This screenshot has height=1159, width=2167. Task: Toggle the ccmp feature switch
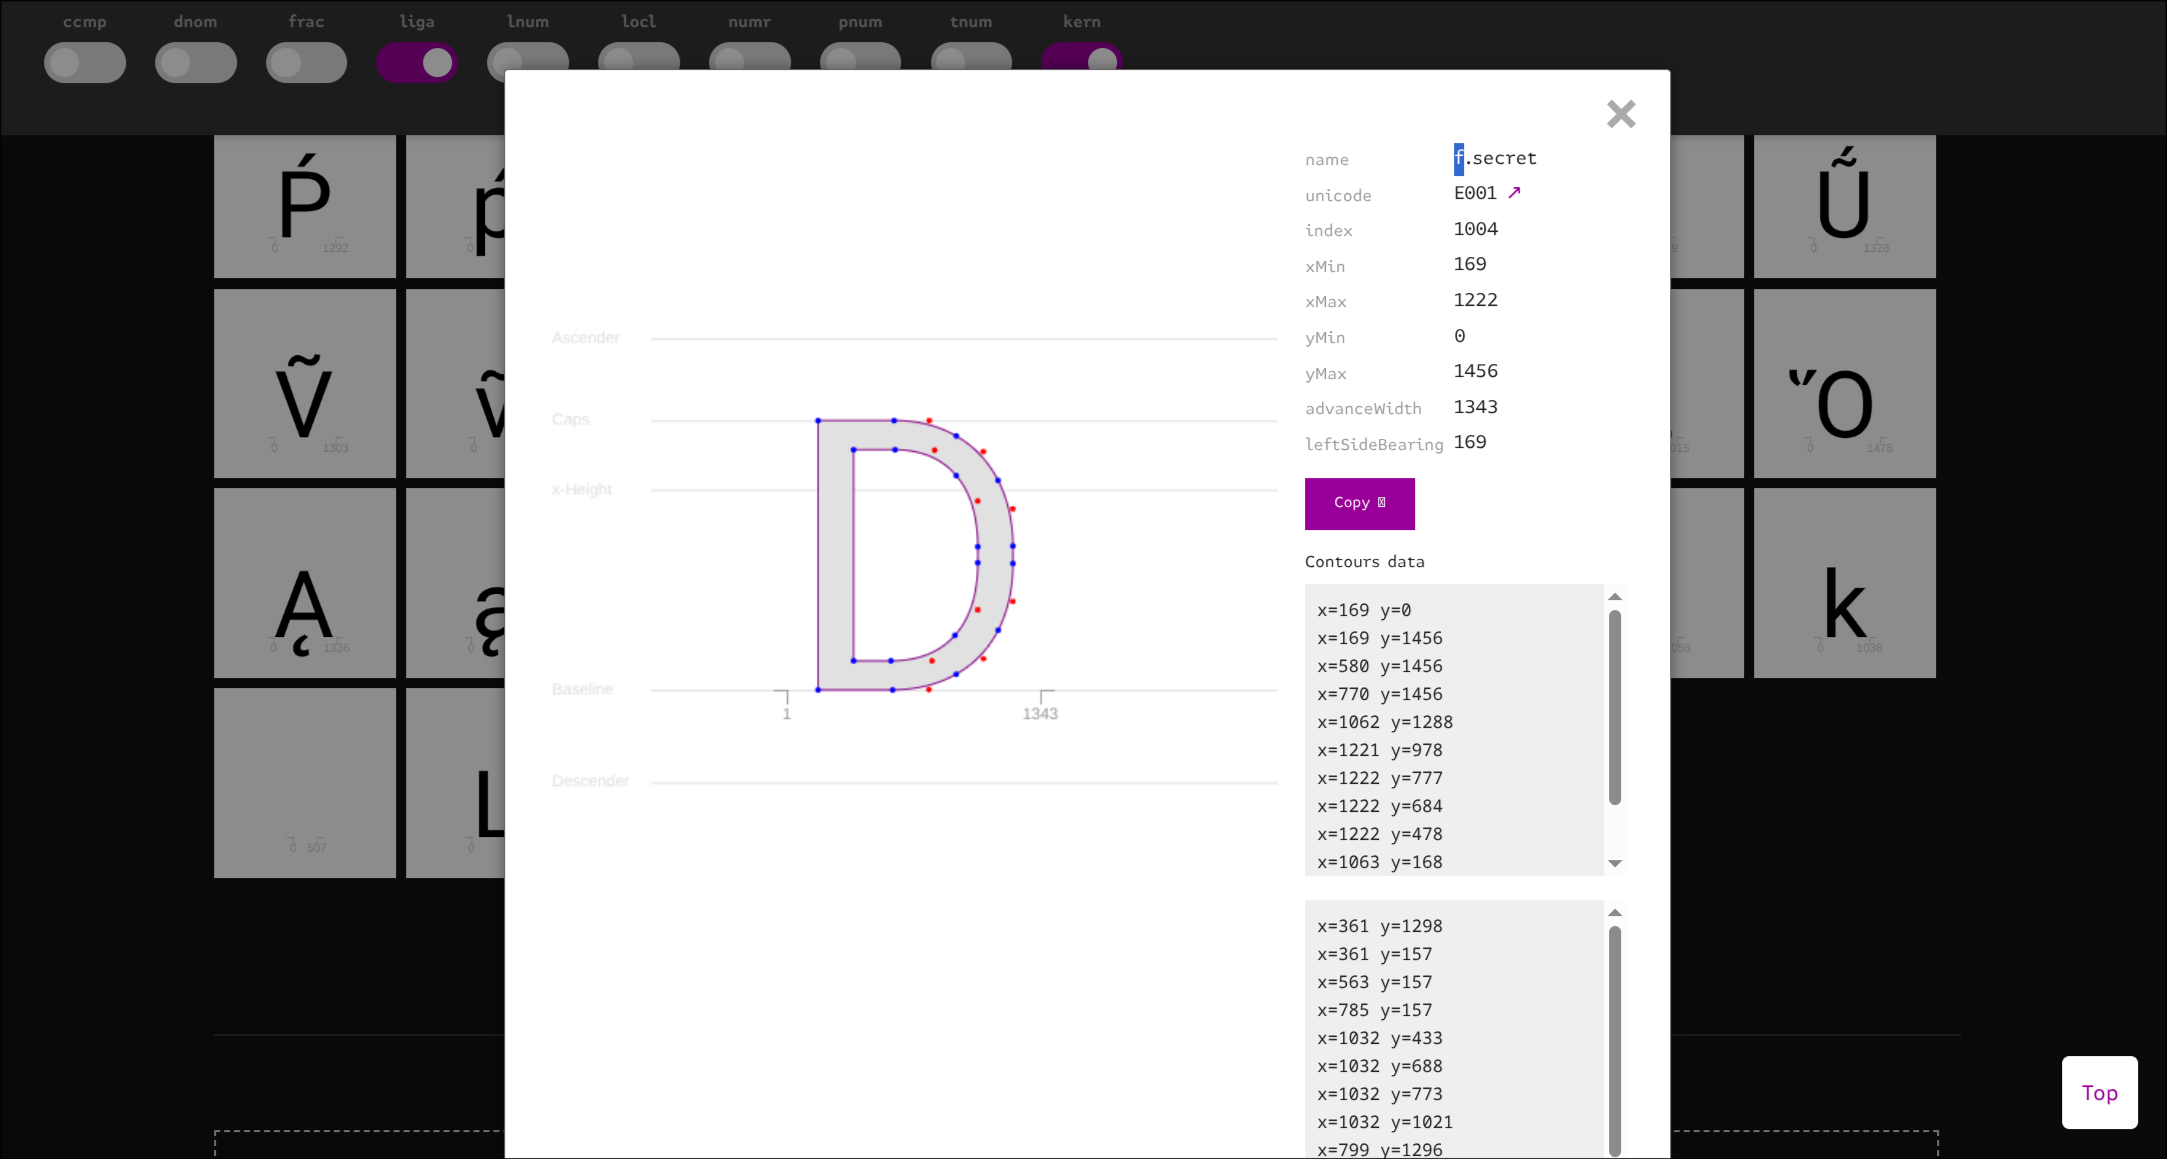(x=85, y=63)
